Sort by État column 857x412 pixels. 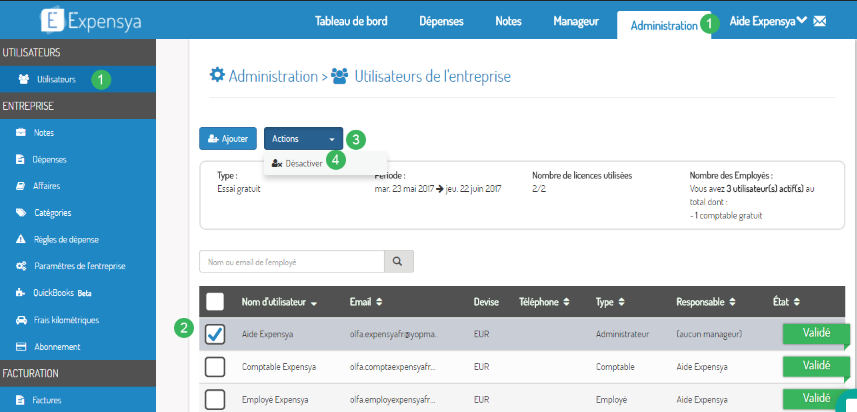pyautogui.click(x=786, y=302)
